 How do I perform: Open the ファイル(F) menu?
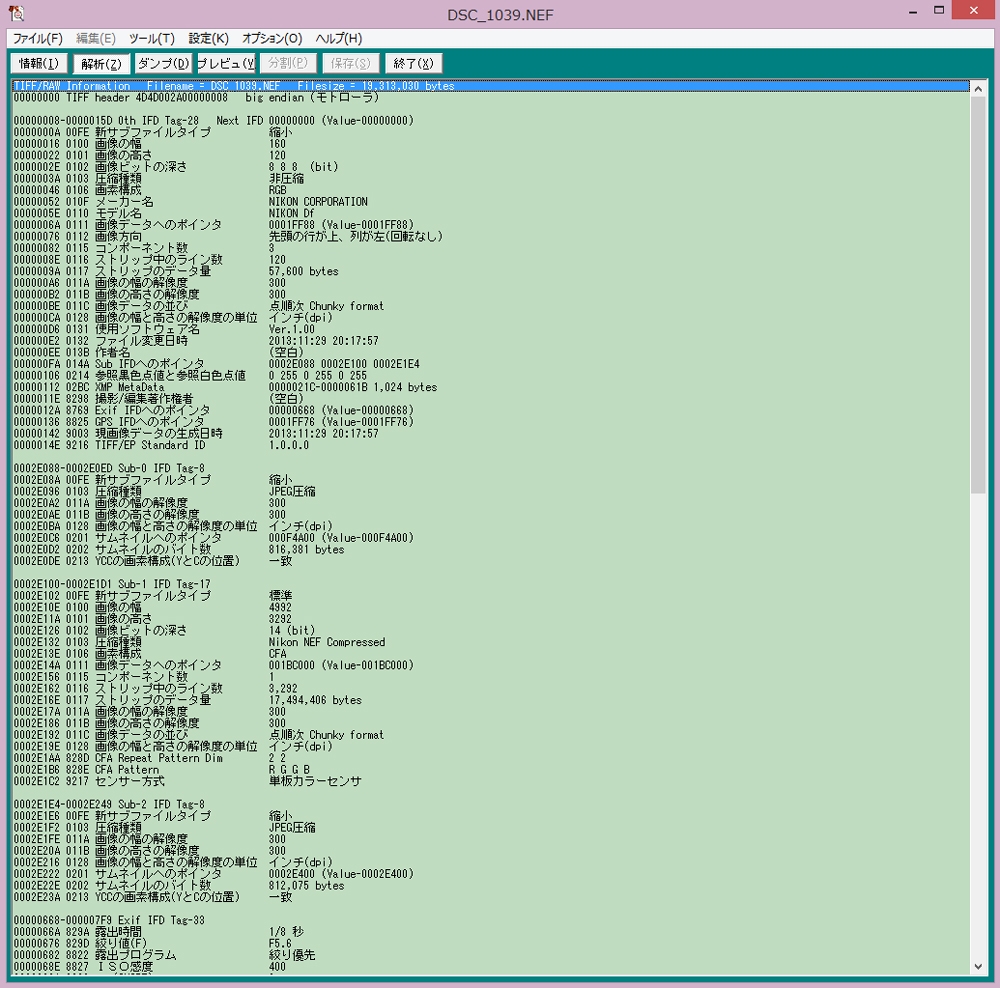38,38
